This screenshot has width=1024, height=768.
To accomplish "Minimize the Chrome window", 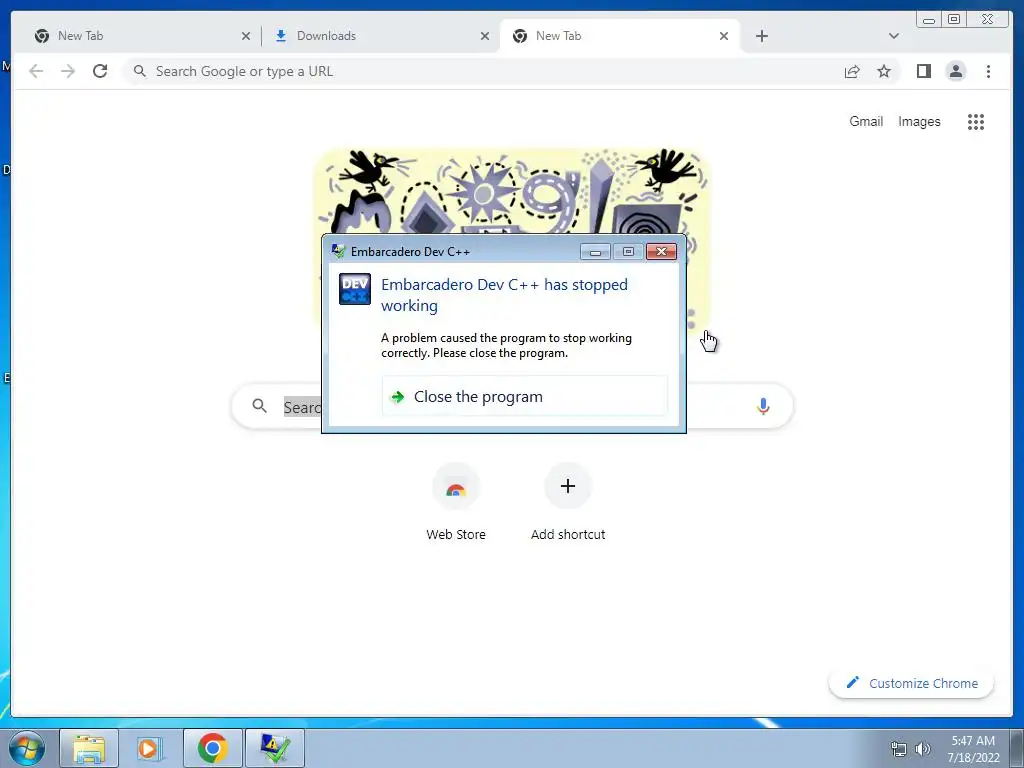I will [x=929, y=20].
